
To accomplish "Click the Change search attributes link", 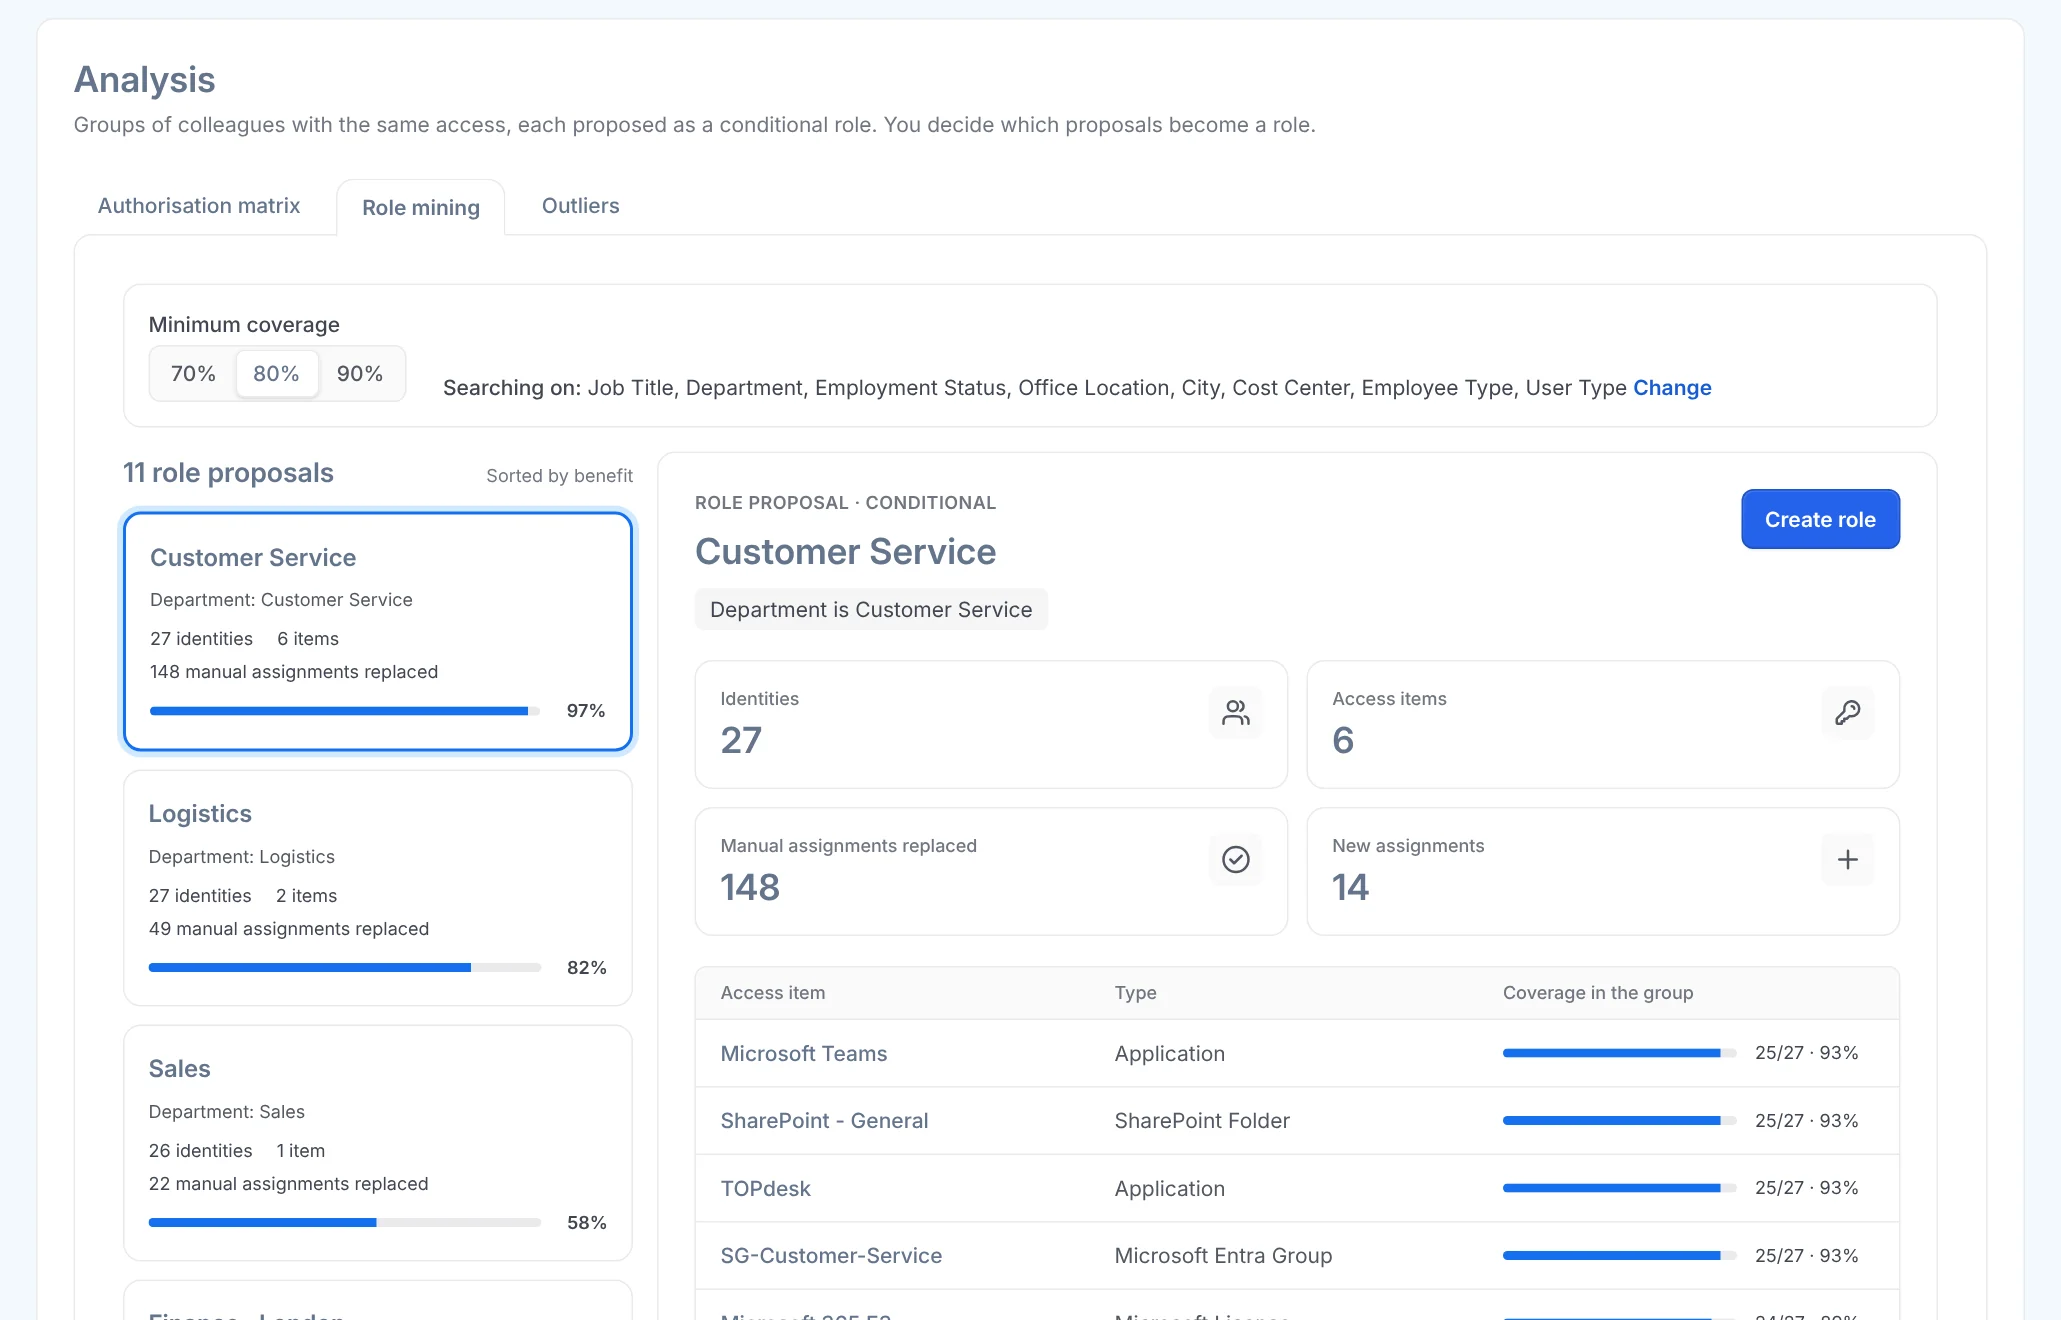I will tap(1672, 387).
